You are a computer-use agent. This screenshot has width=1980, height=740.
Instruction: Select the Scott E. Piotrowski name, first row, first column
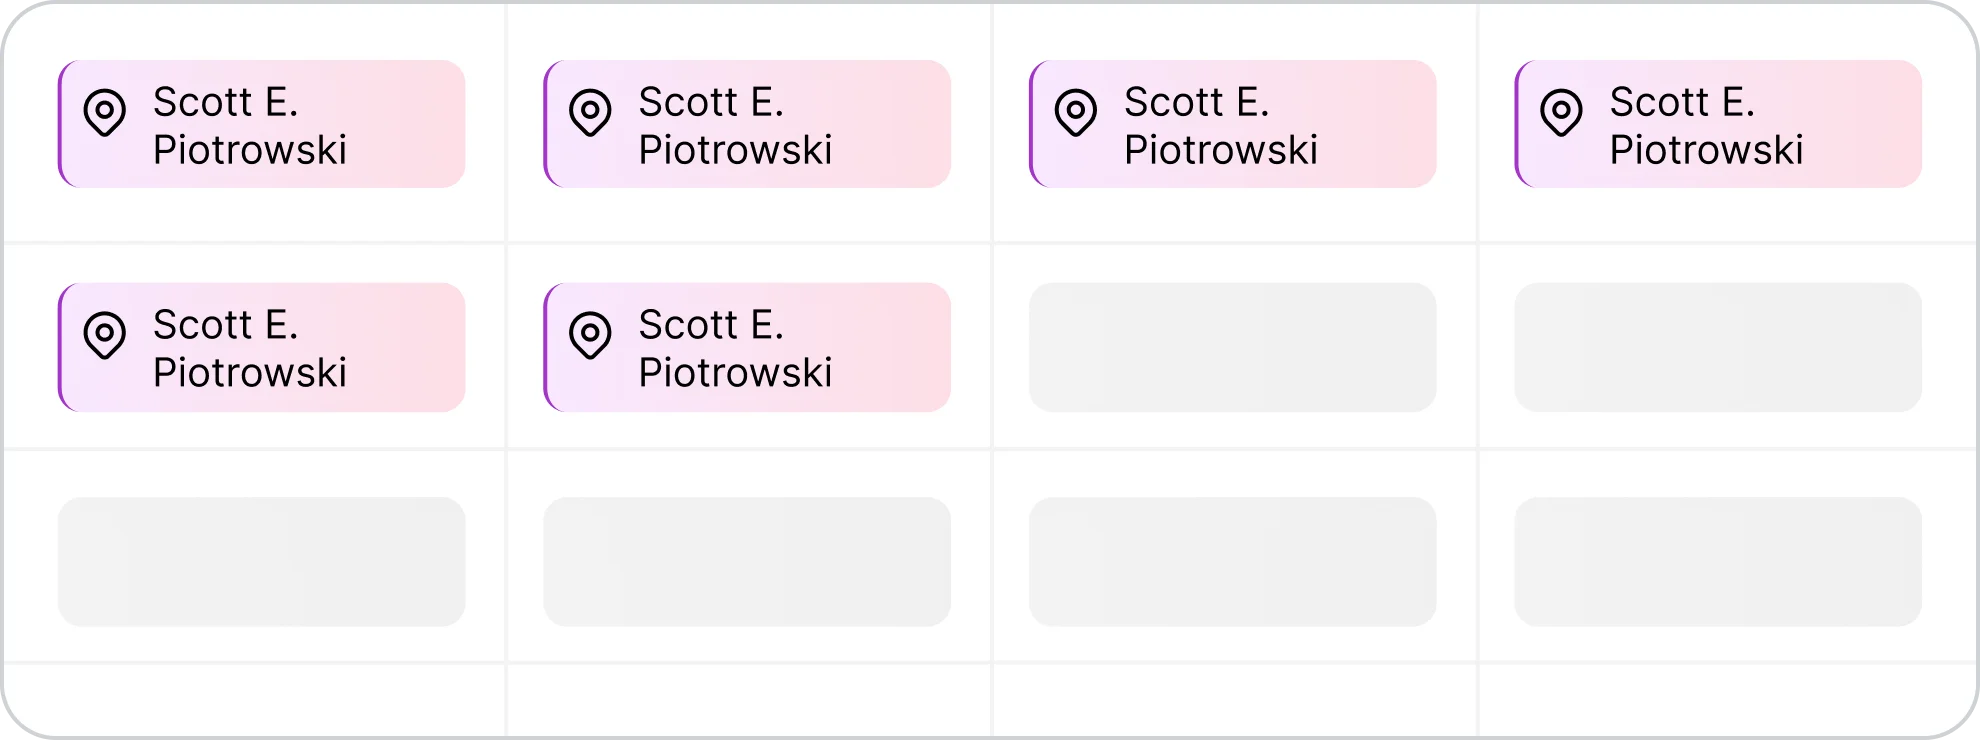[x=250, y=126]
